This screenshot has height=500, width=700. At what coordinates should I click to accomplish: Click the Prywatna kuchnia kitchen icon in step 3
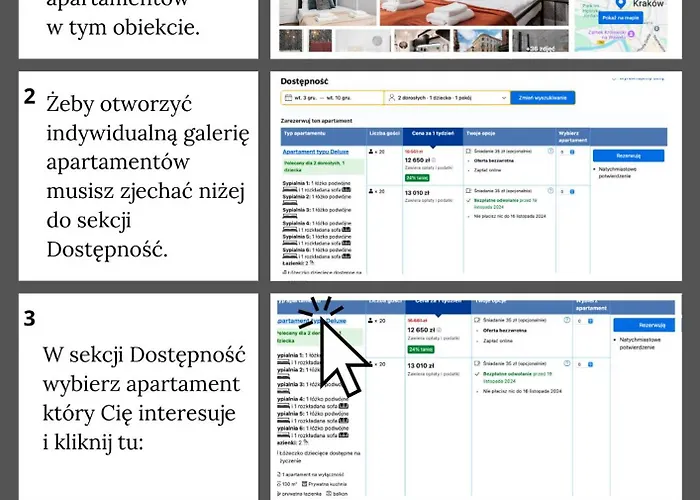tap(304, 484)
